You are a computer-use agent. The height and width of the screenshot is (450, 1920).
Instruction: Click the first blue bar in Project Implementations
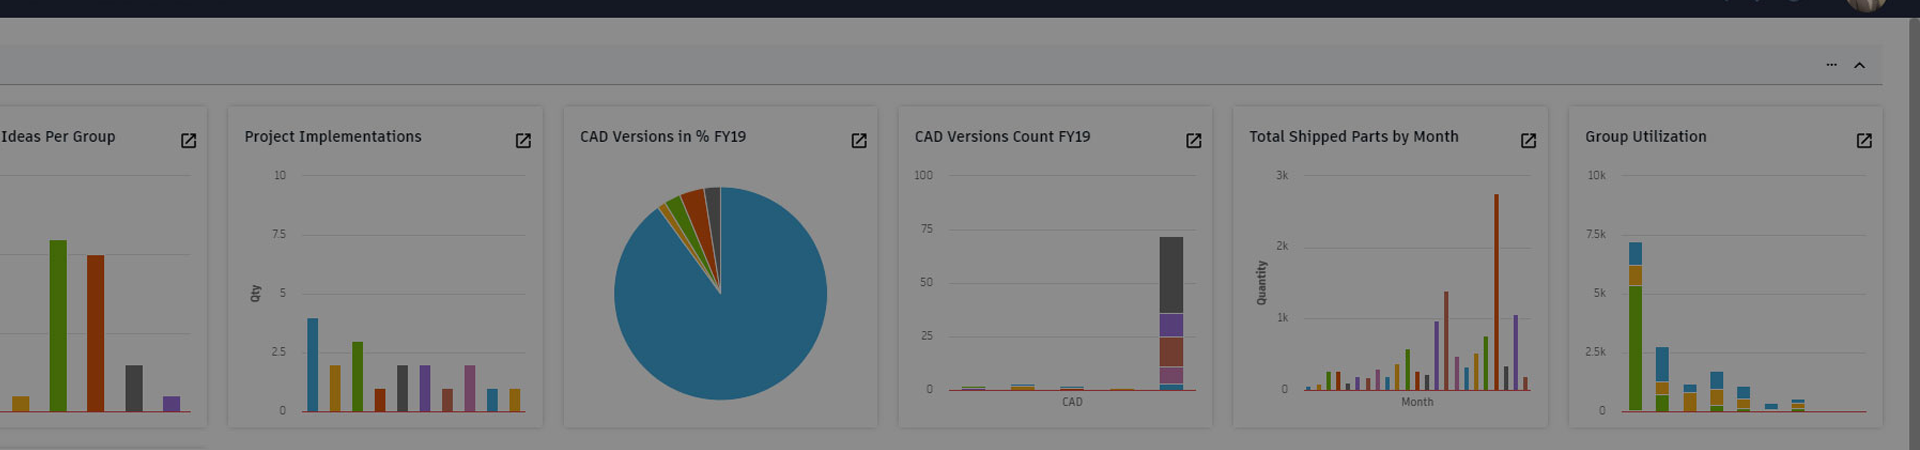[312, 365]
